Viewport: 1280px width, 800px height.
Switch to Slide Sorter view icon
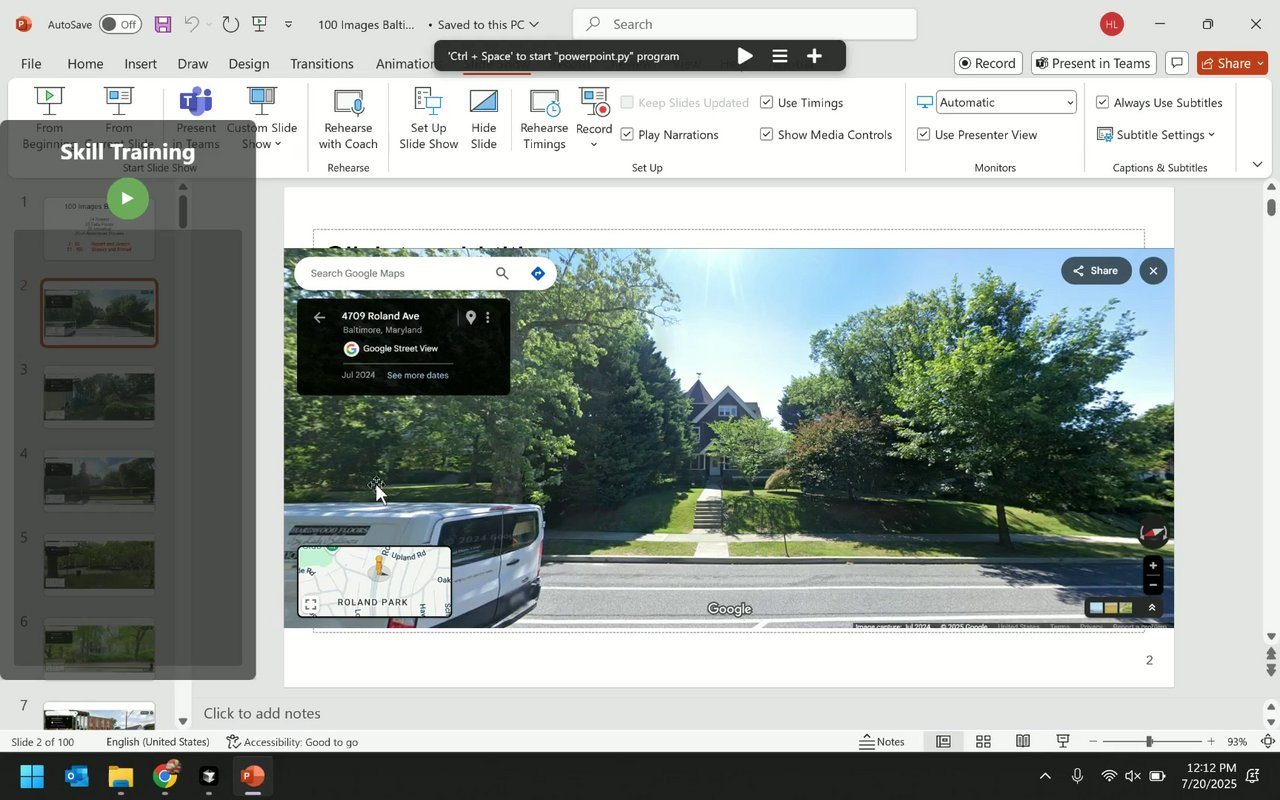coord(983,741)
